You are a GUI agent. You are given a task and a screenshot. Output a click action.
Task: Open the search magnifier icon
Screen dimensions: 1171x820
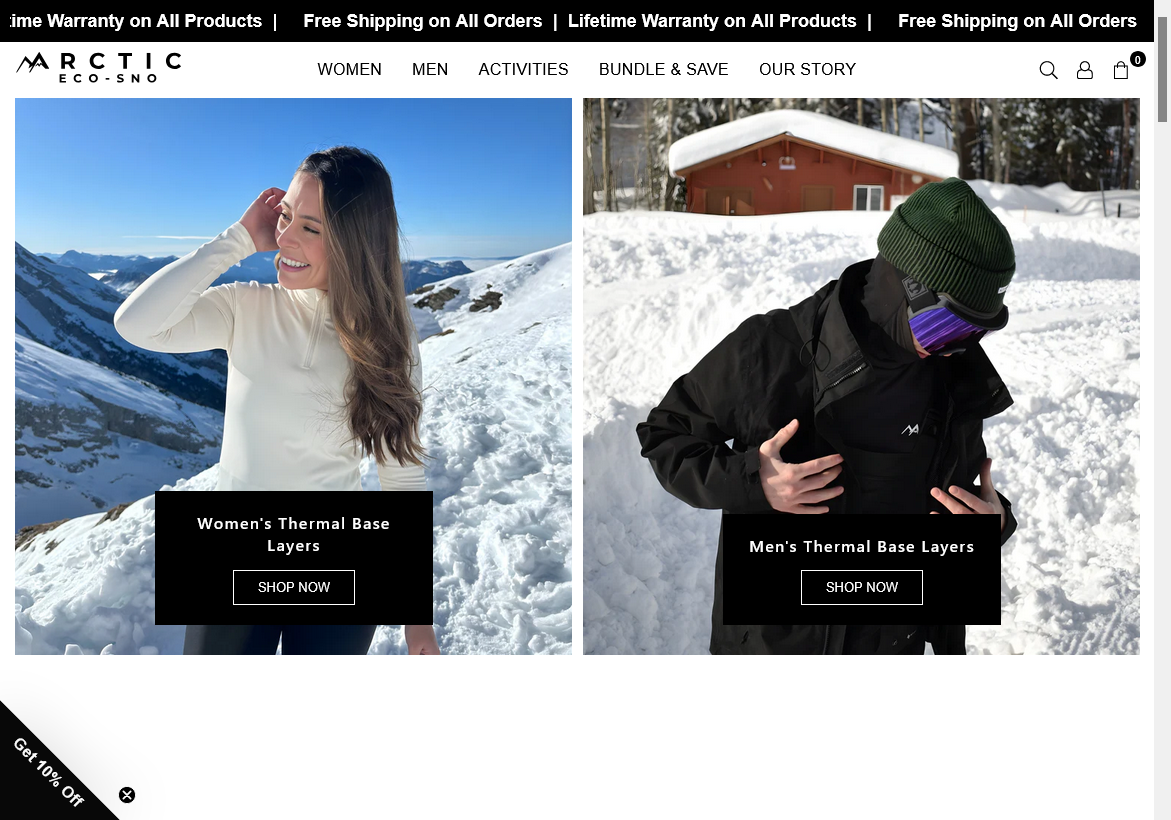(x=1049, y=70)
